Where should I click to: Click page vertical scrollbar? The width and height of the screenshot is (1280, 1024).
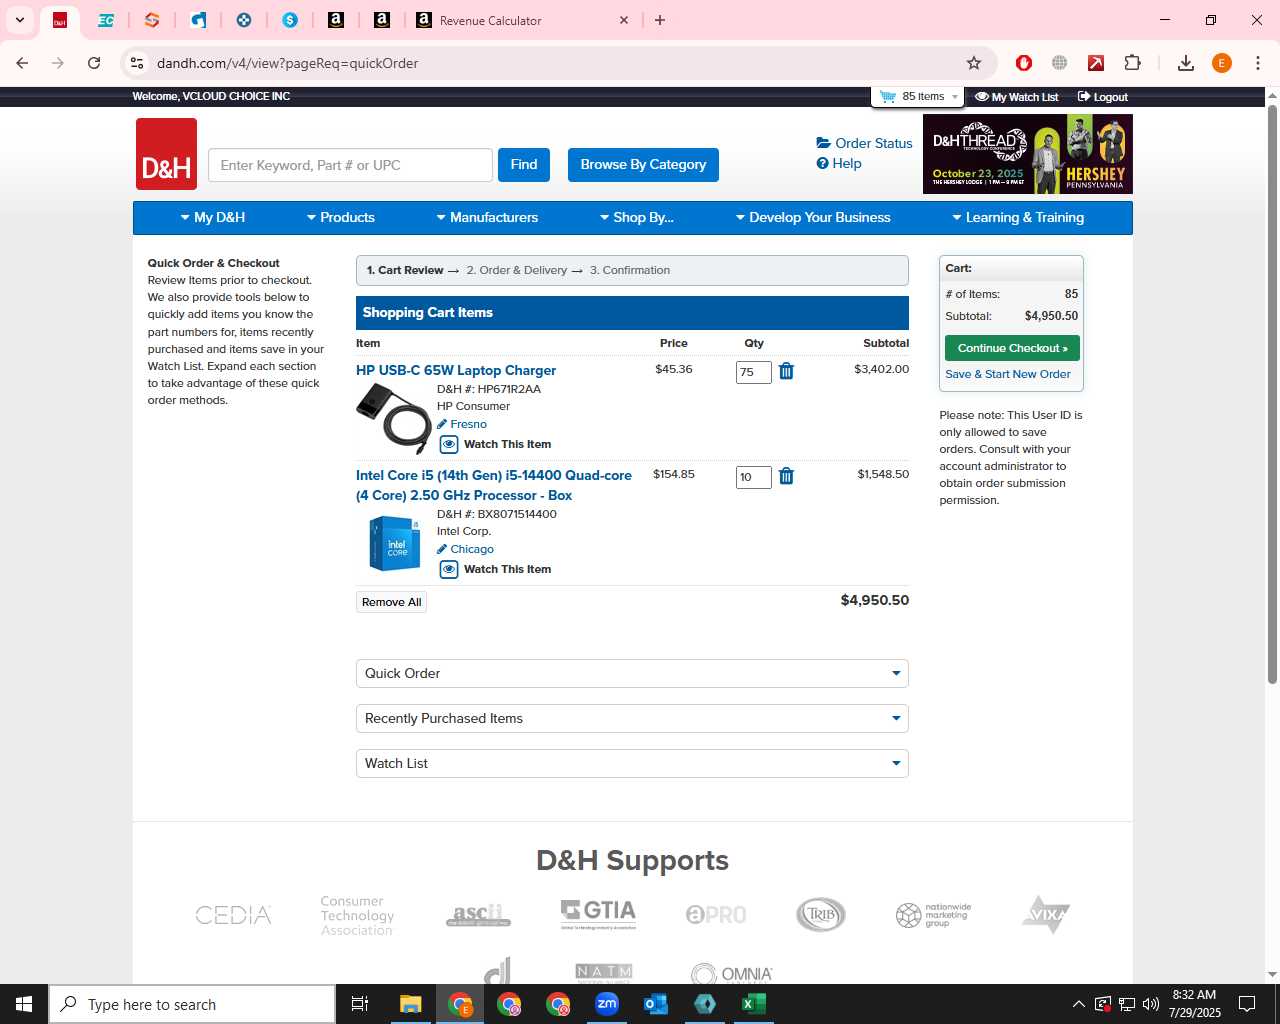coord(1272,394)
